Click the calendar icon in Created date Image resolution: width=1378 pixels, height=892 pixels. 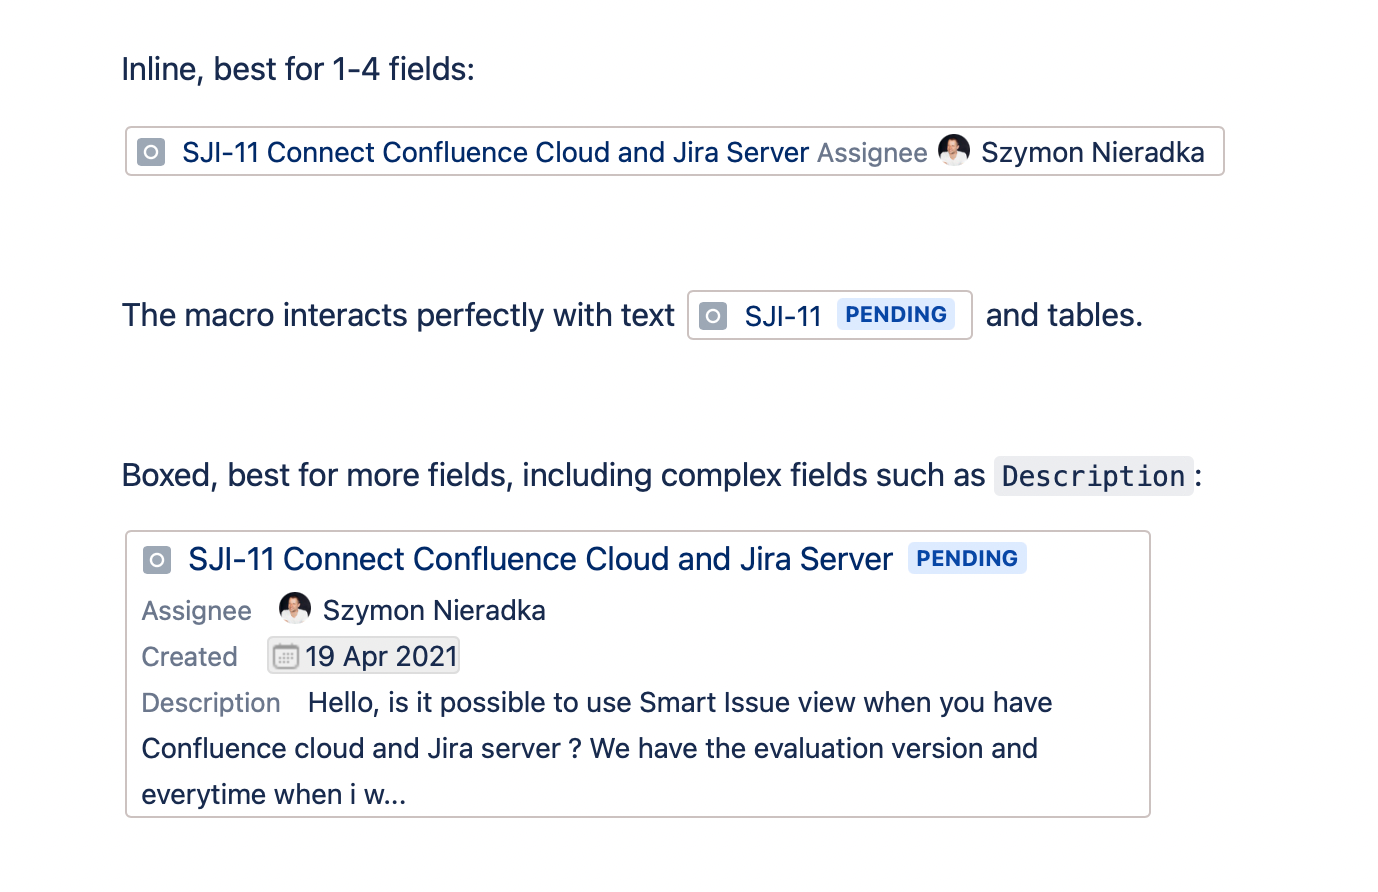tap(286, 656)
